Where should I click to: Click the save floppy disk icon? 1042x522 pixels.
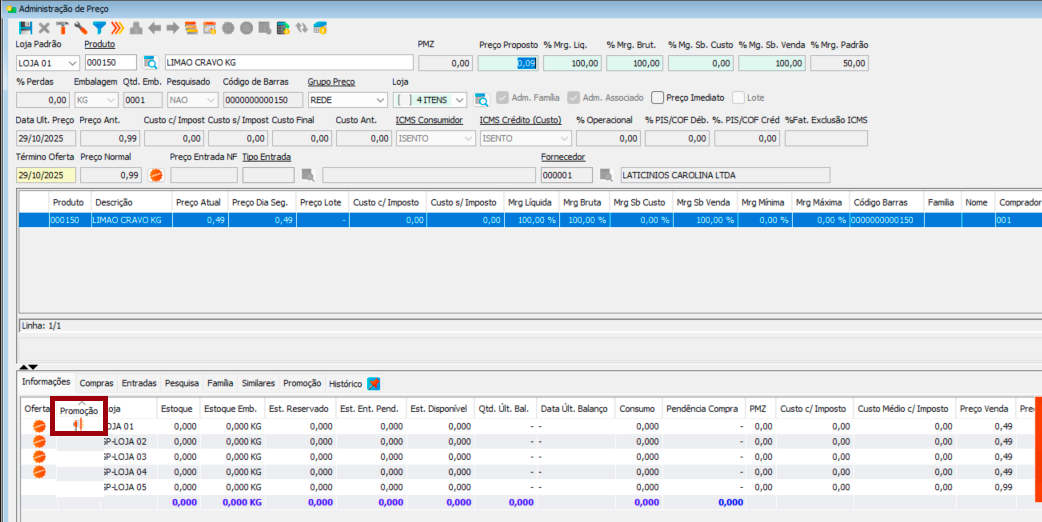click(25, 28)
